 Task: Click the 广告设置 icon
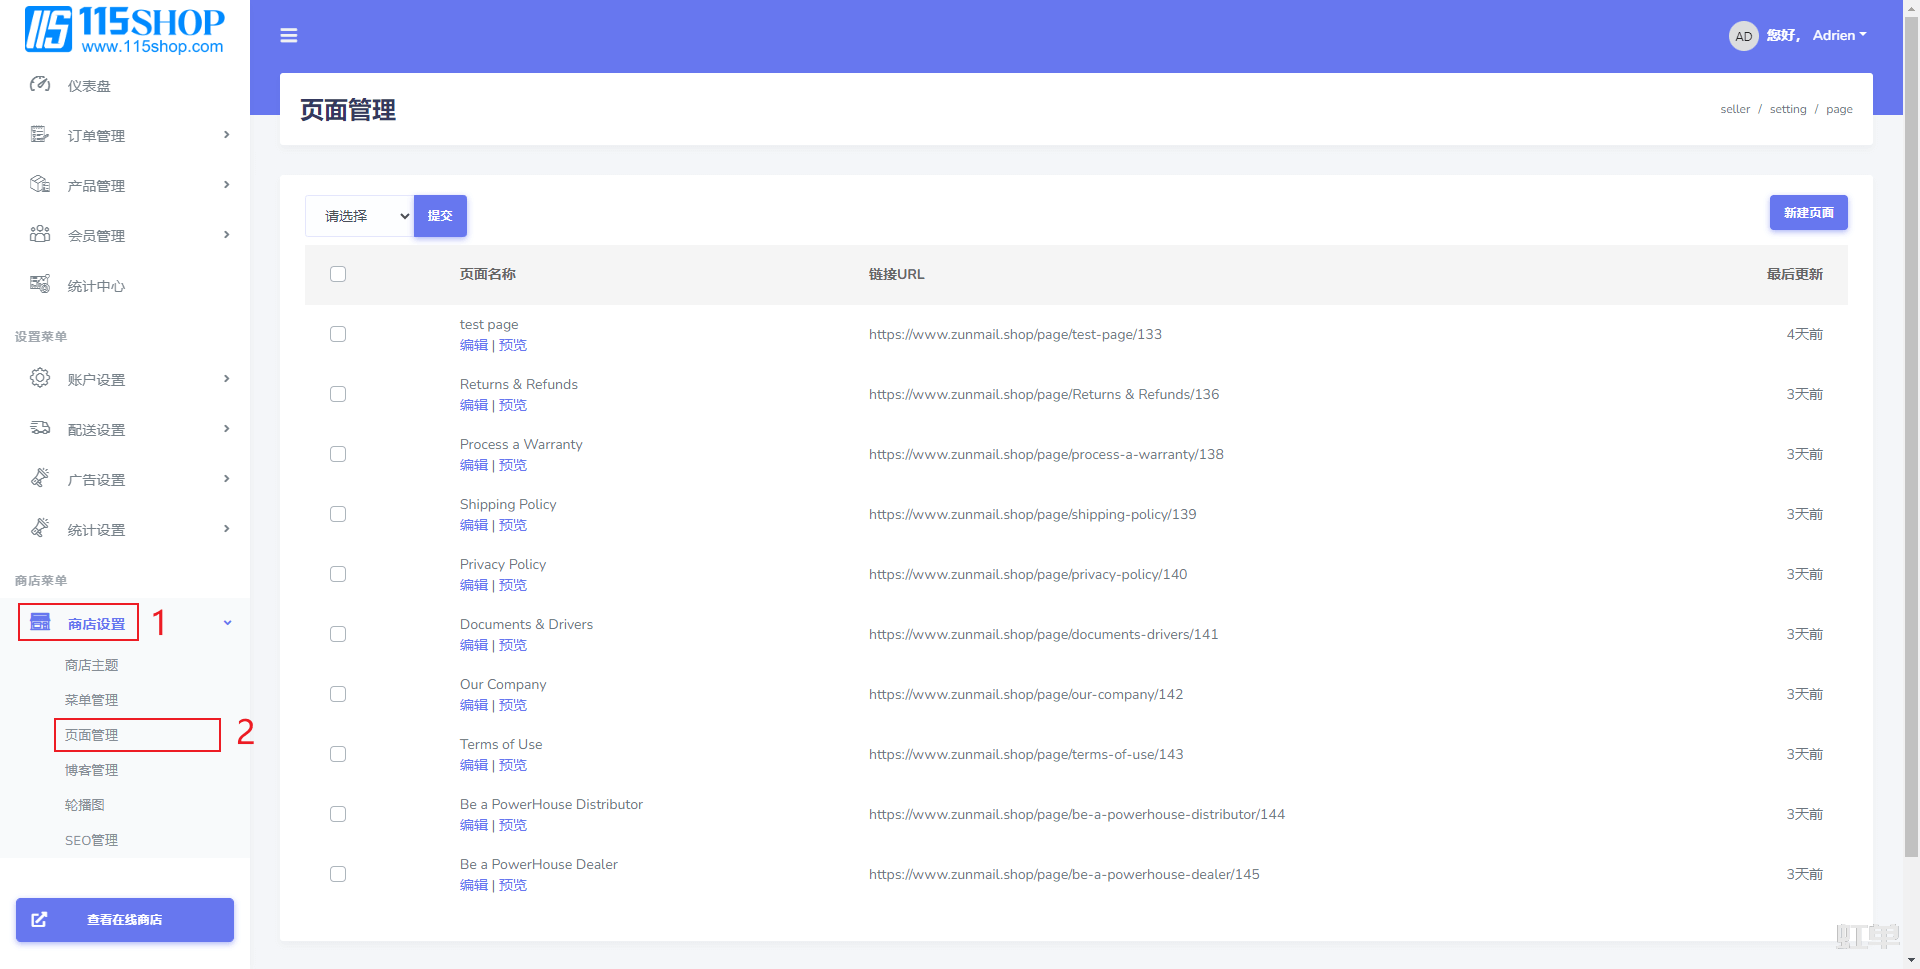40,479
